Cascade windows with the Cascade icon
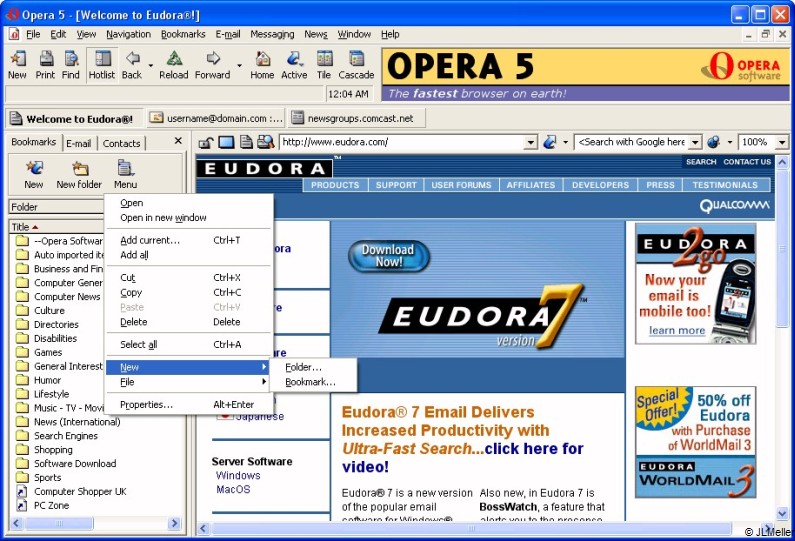Image resolution: width=795 pixels, height=541 pixels. coord(356,59)
